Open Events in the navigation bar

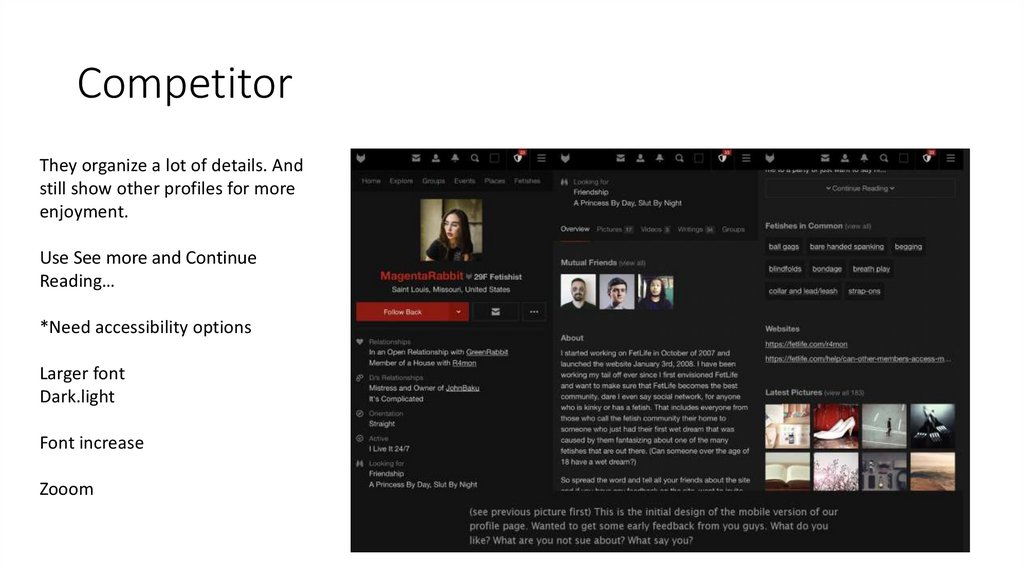[x=464, y=181]
